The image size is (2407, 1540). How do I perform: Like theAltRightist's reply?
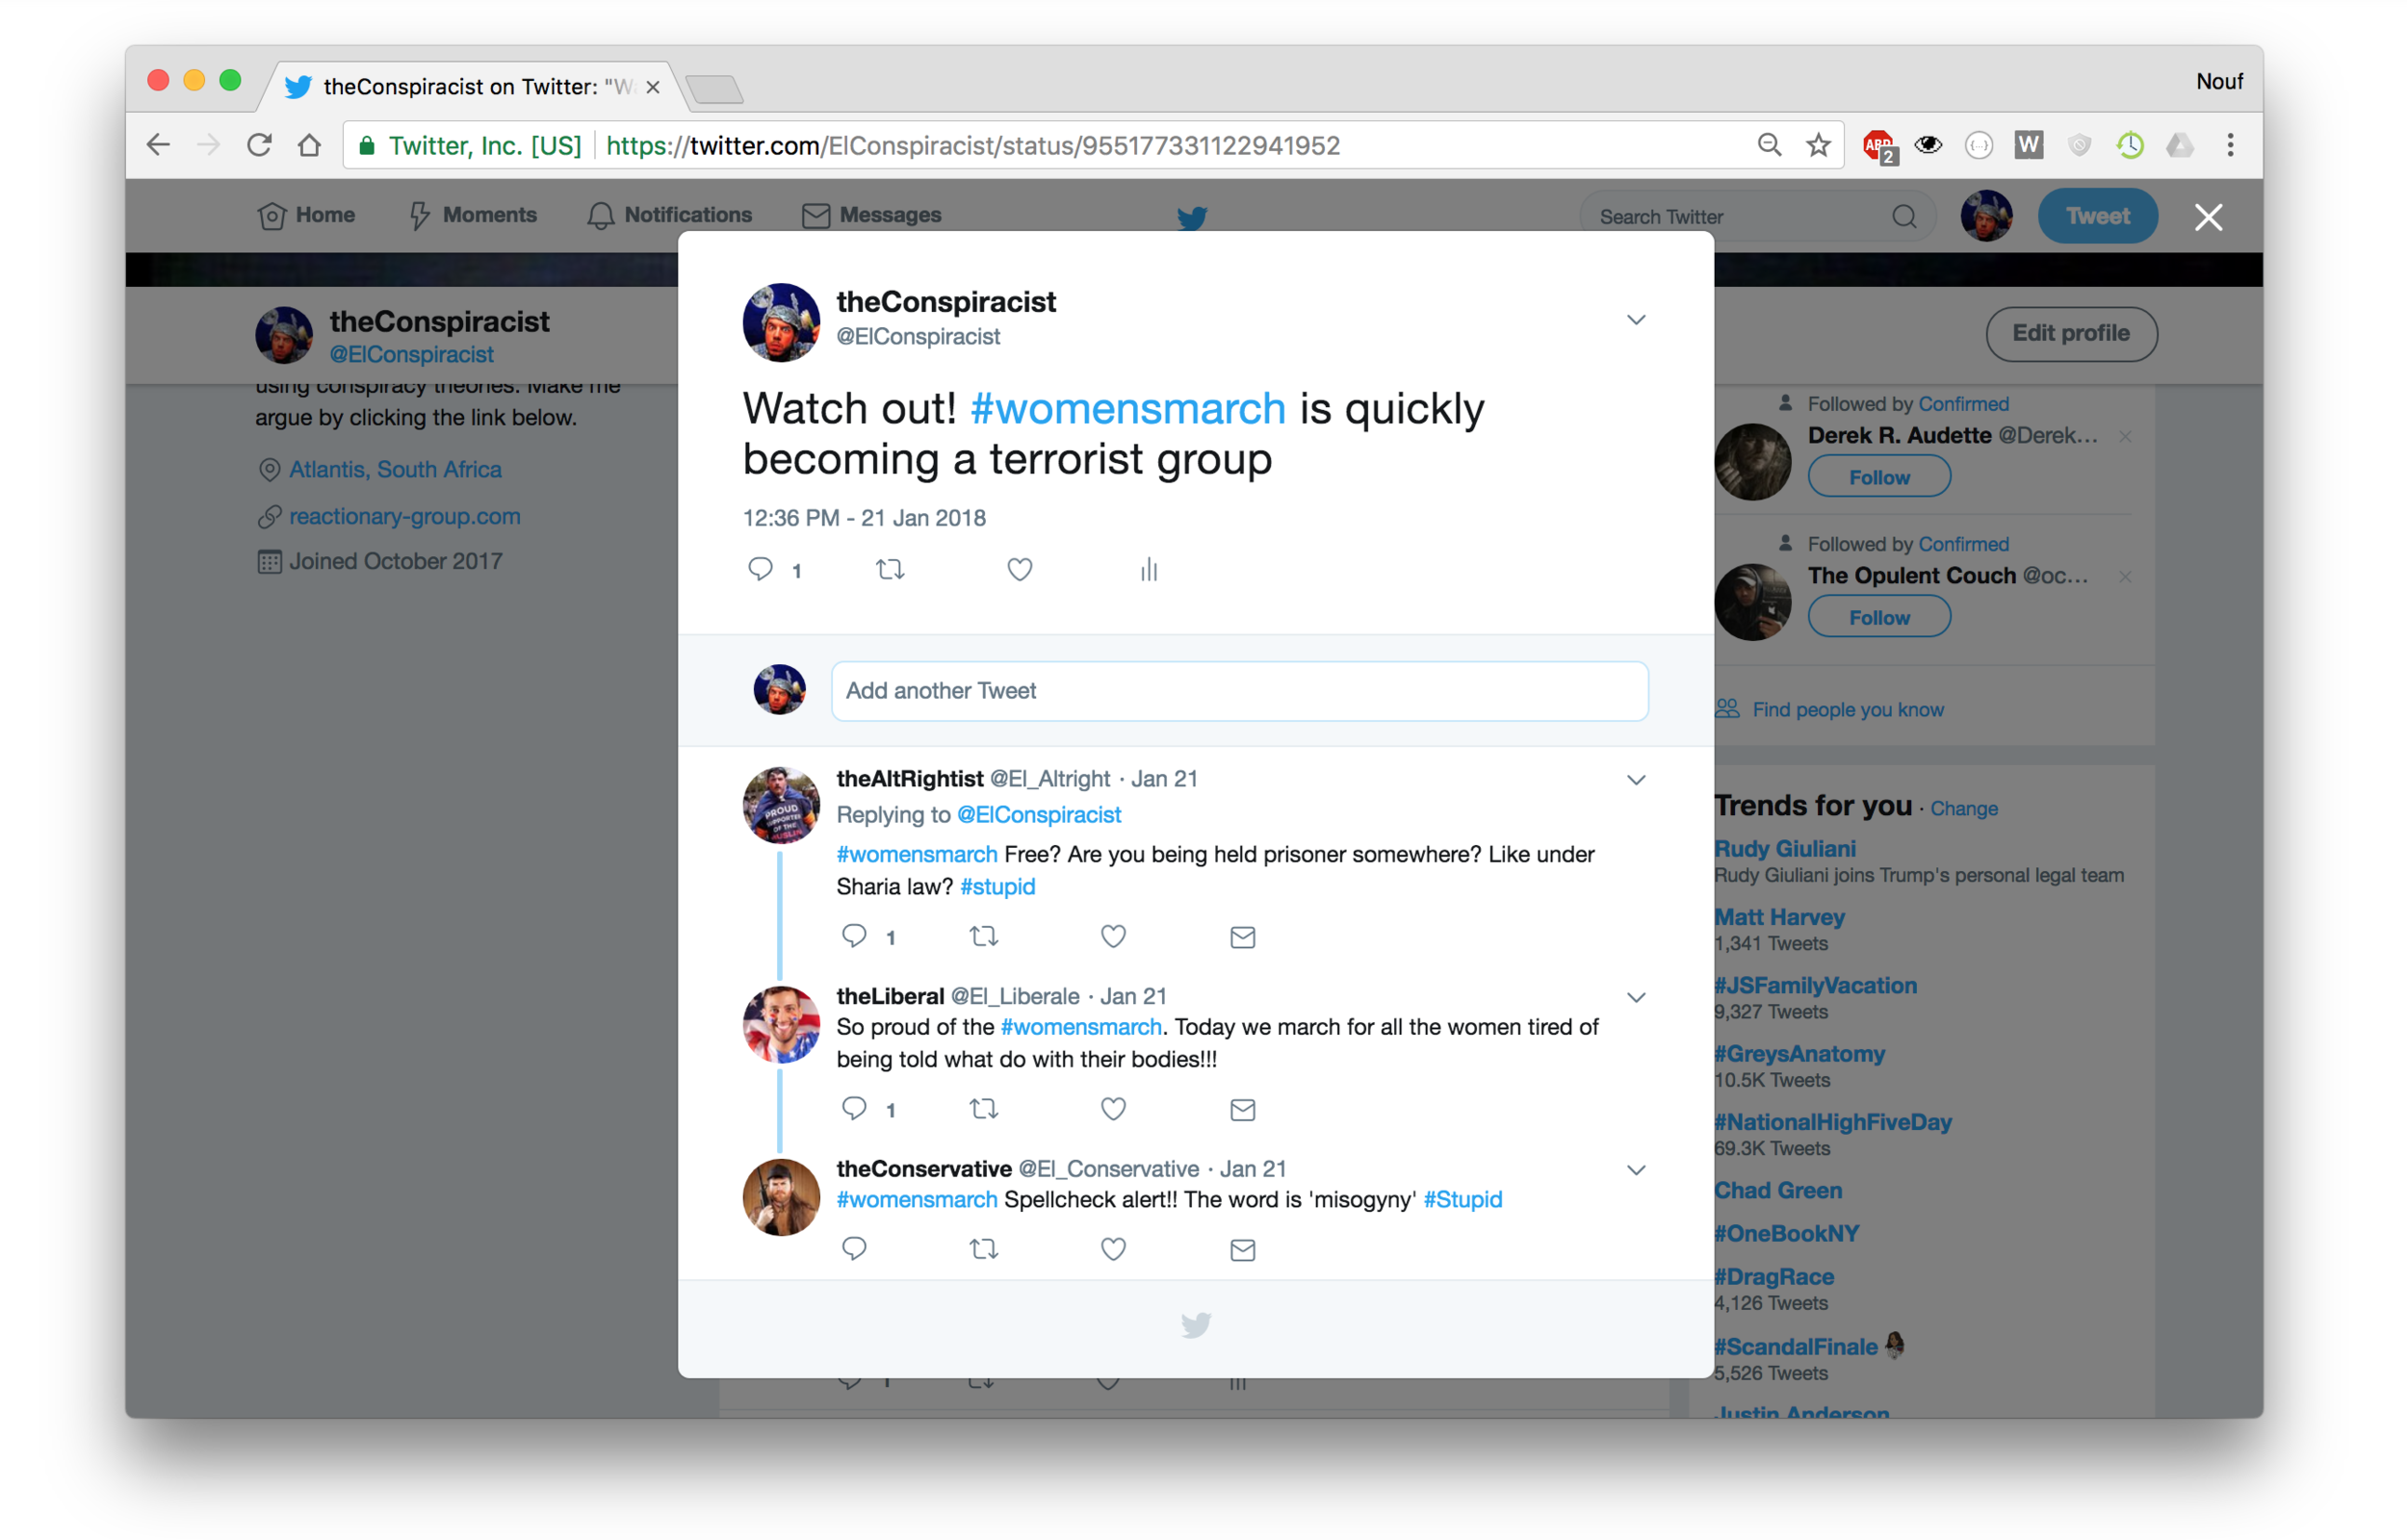1113,936
